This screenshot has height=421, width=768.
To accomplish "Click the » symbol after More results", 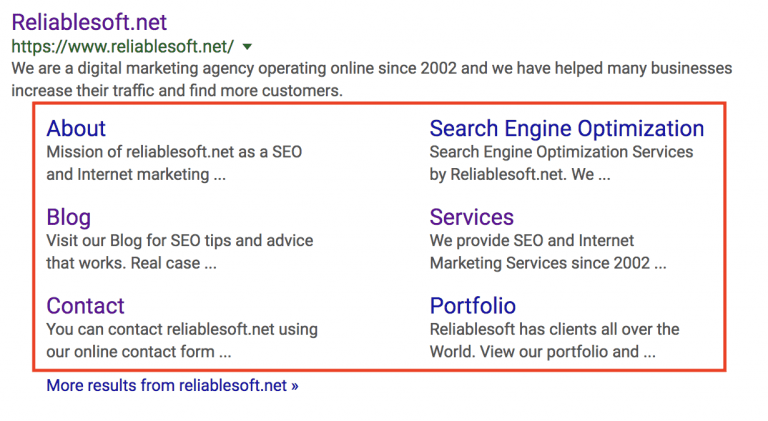I will click(294, 385).
